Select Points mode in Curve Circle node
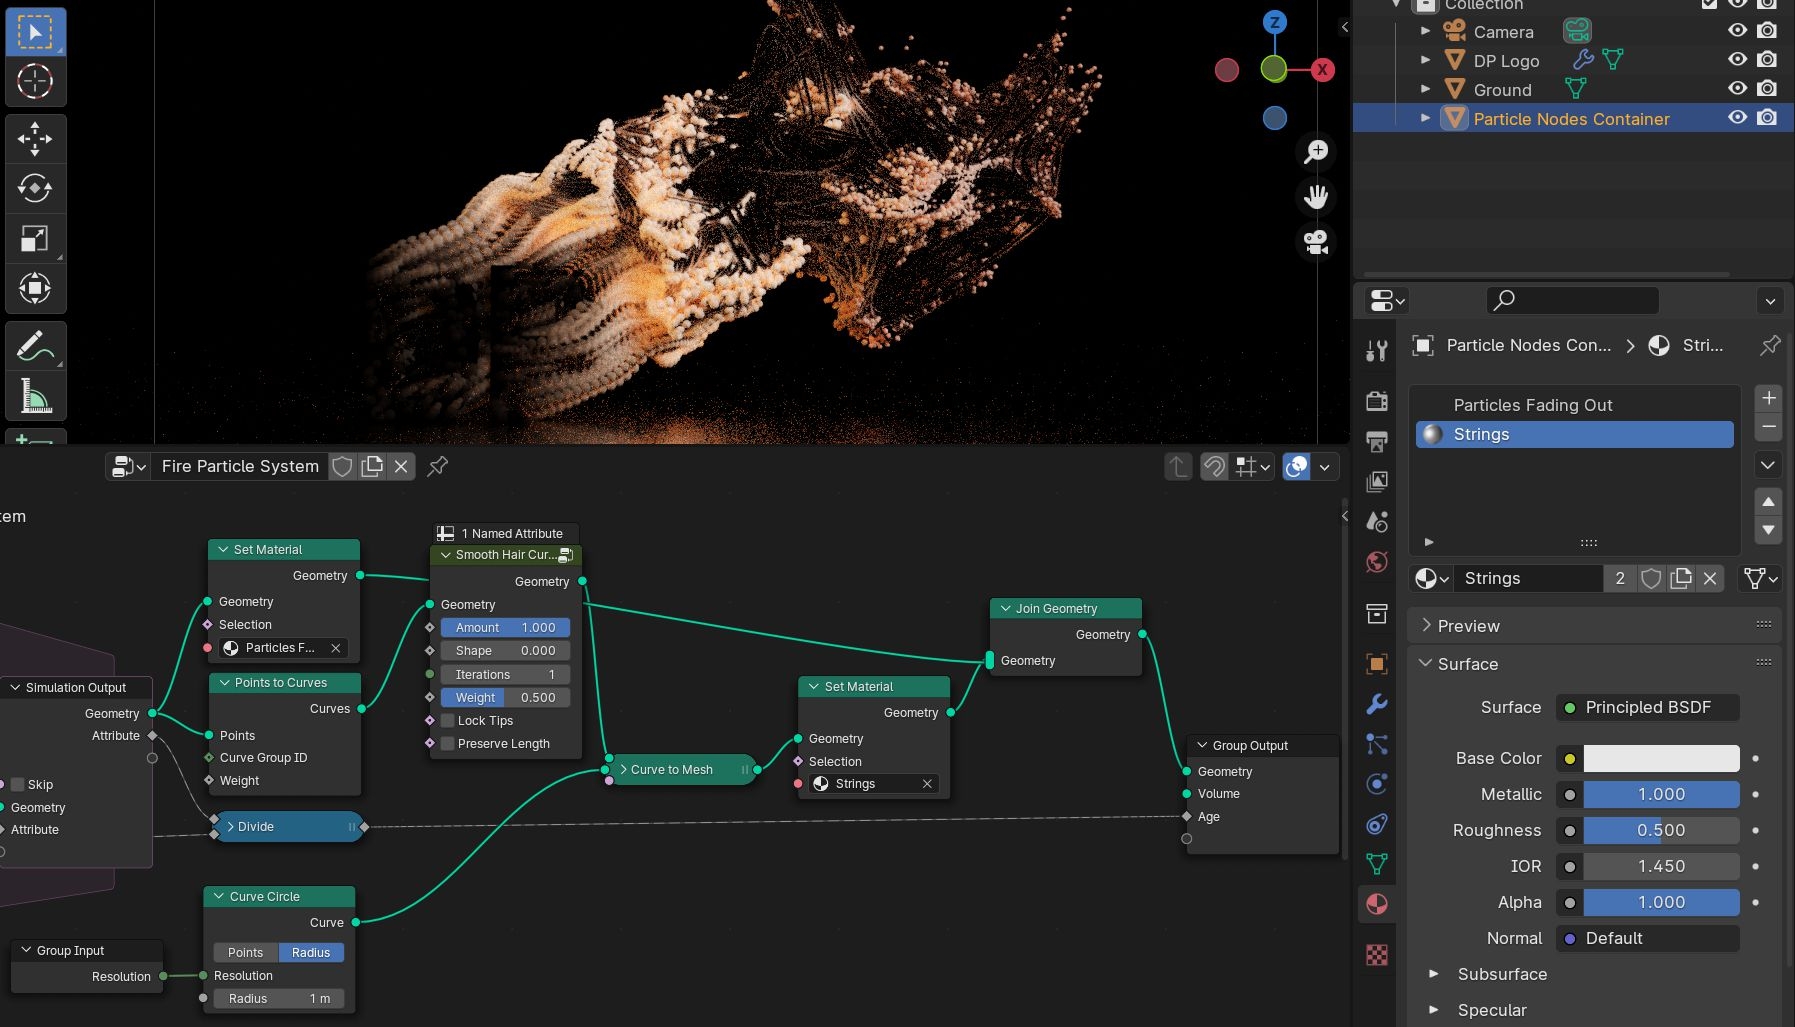The width and height of the screenshot is (1795, 1027). click(x=245, y=953)
